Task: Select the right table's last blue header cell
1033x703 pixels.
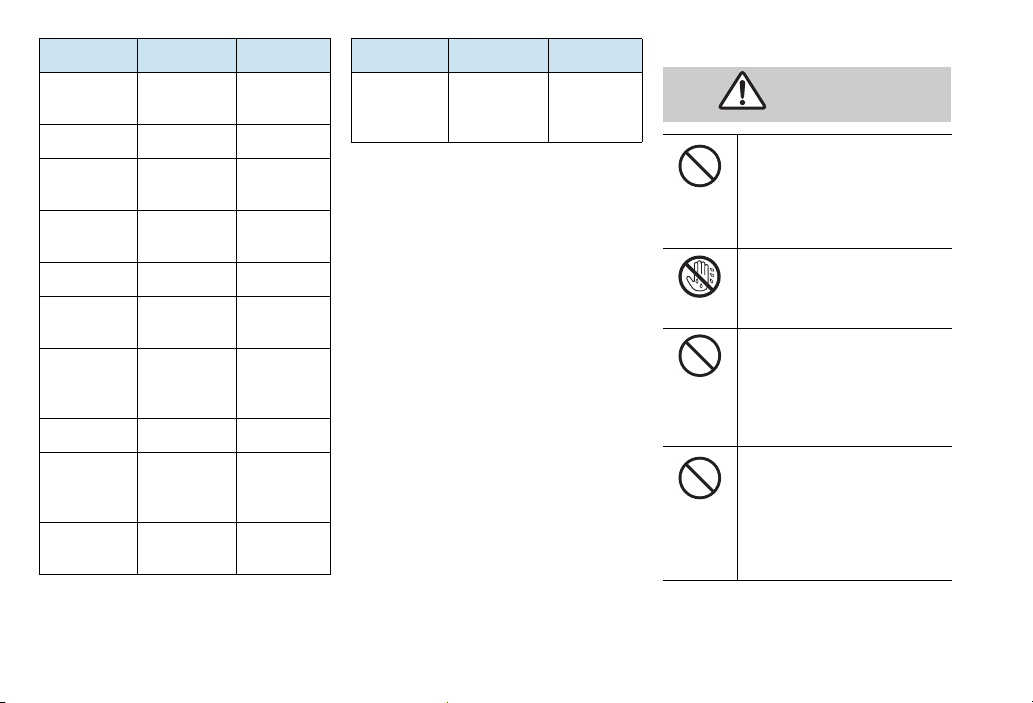Action: pos(595,55)
